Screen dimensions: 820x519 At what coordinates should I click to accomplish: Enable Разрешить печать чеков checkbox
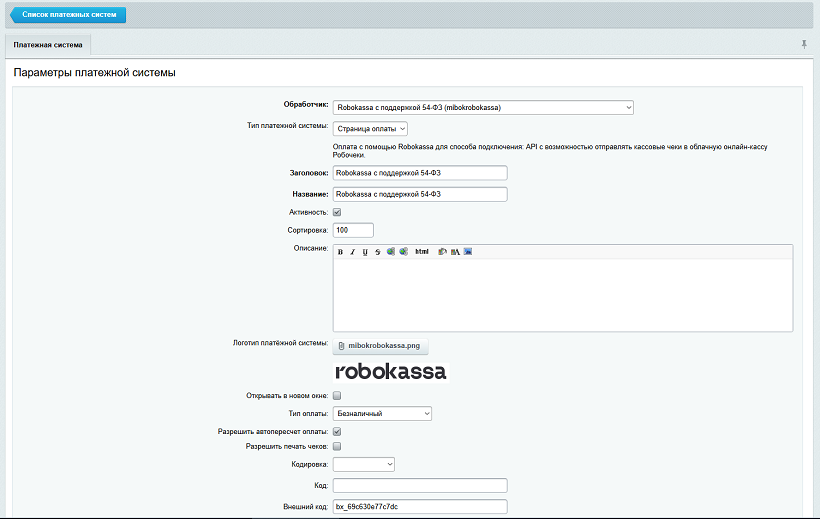click(337, 446)
